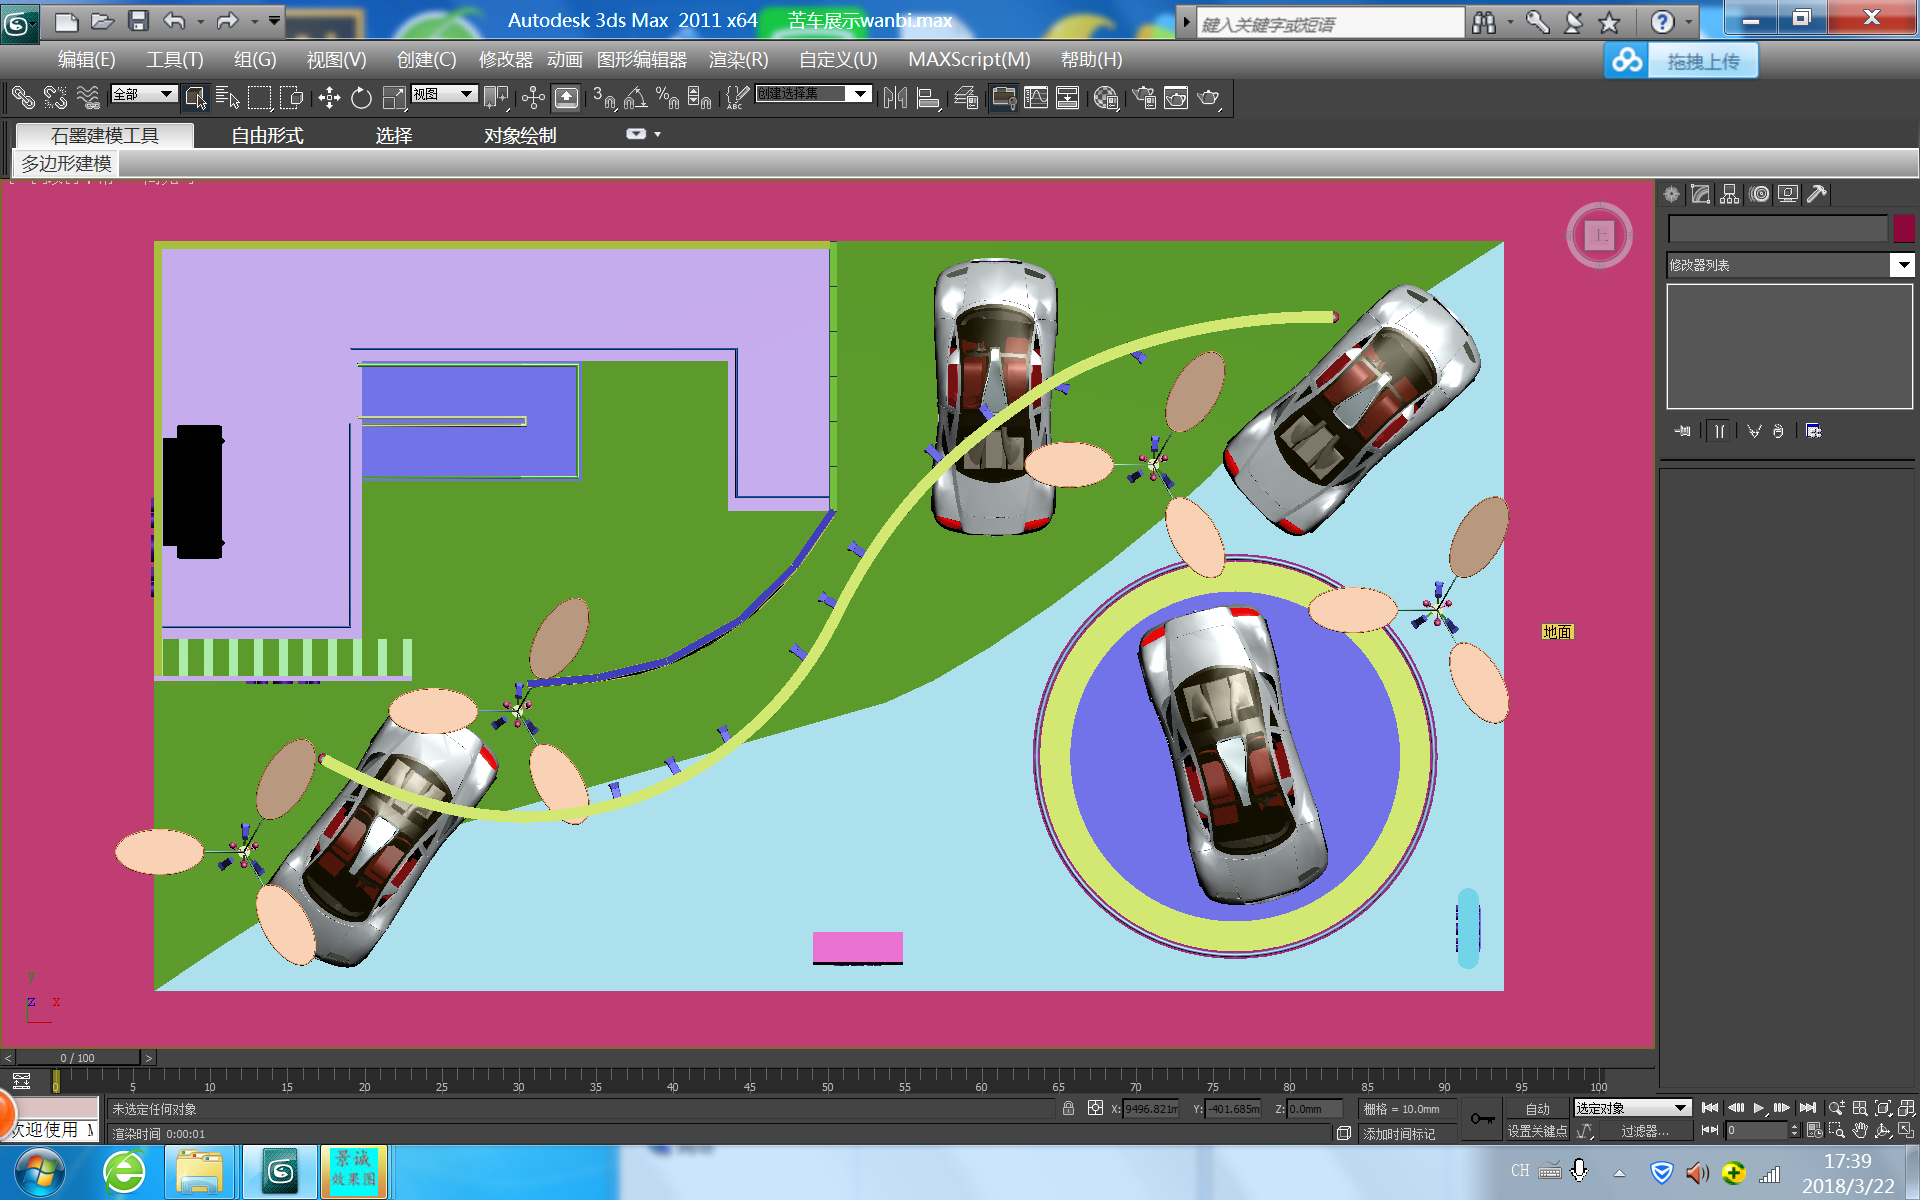Open Quick Access toolbar customize dropdown

[x=275, y=20]
